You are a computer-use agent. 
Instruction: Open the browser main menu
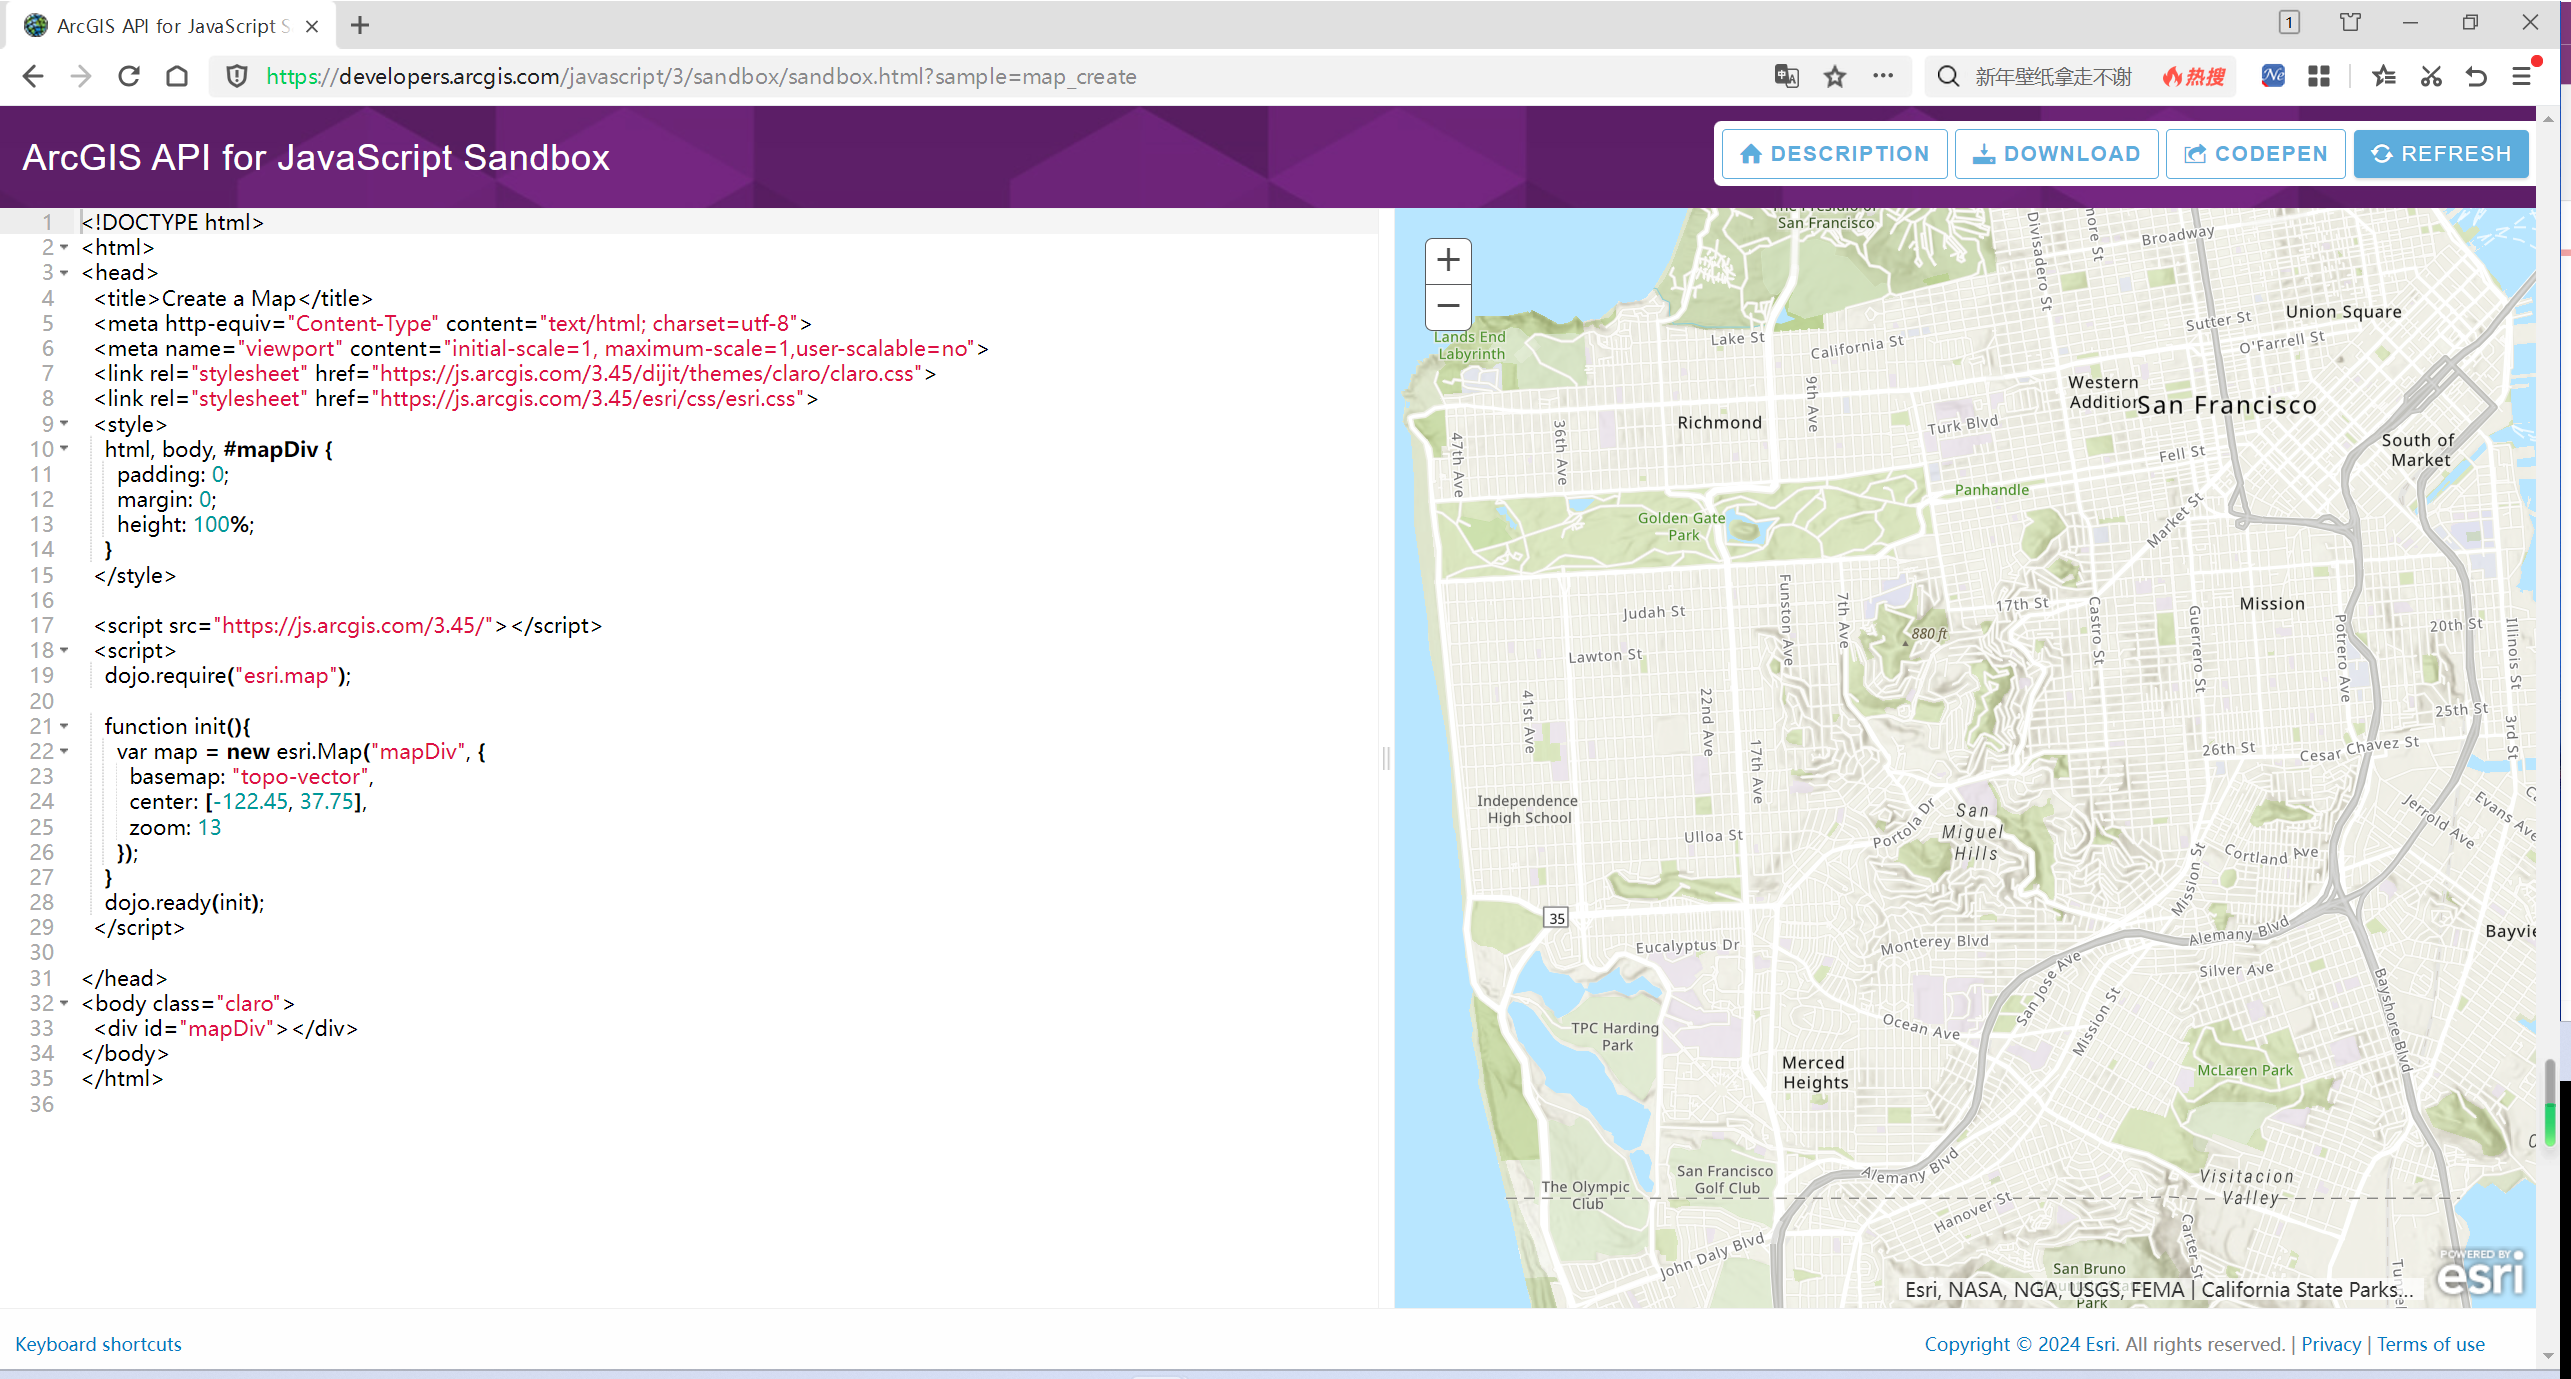(x=2522, y=76)
